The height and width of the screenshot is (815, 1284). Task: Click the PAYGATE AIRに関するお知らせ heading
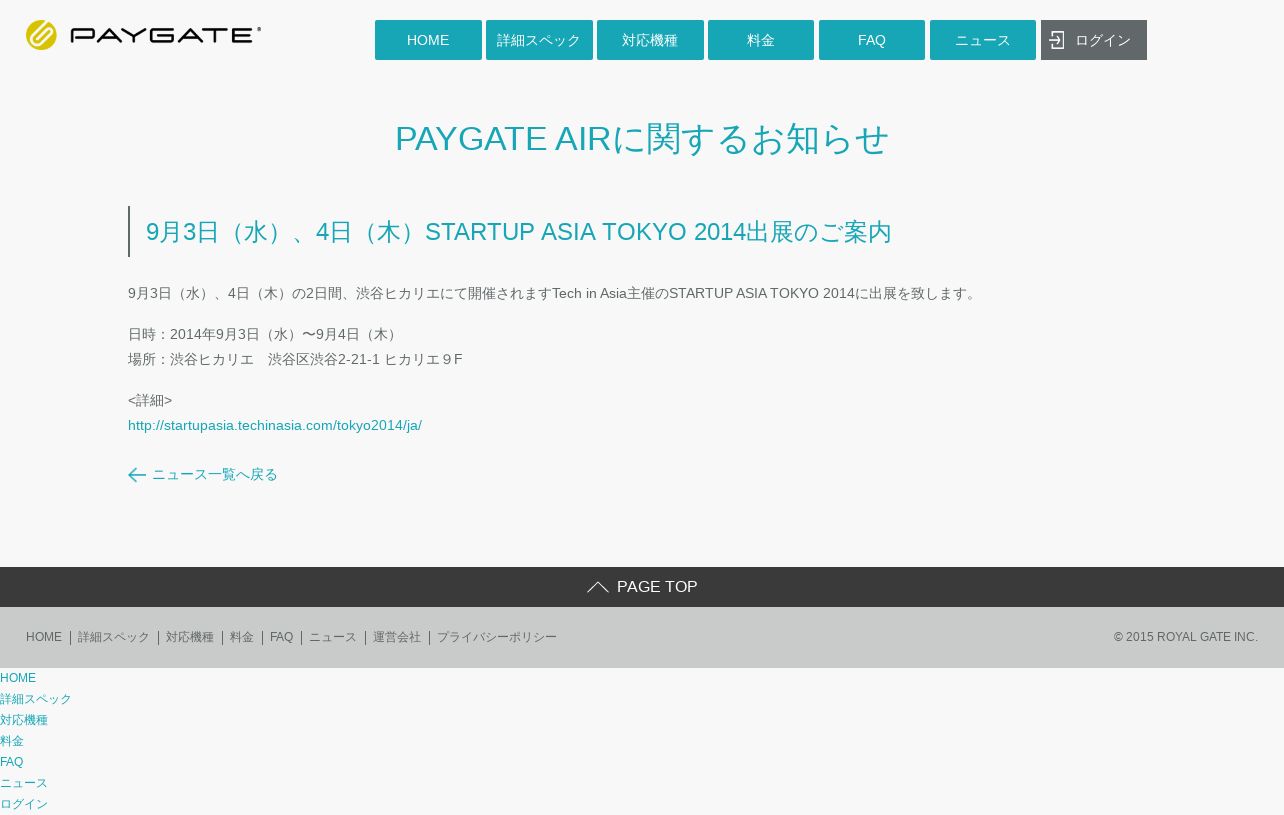click(x=642, y=138)
